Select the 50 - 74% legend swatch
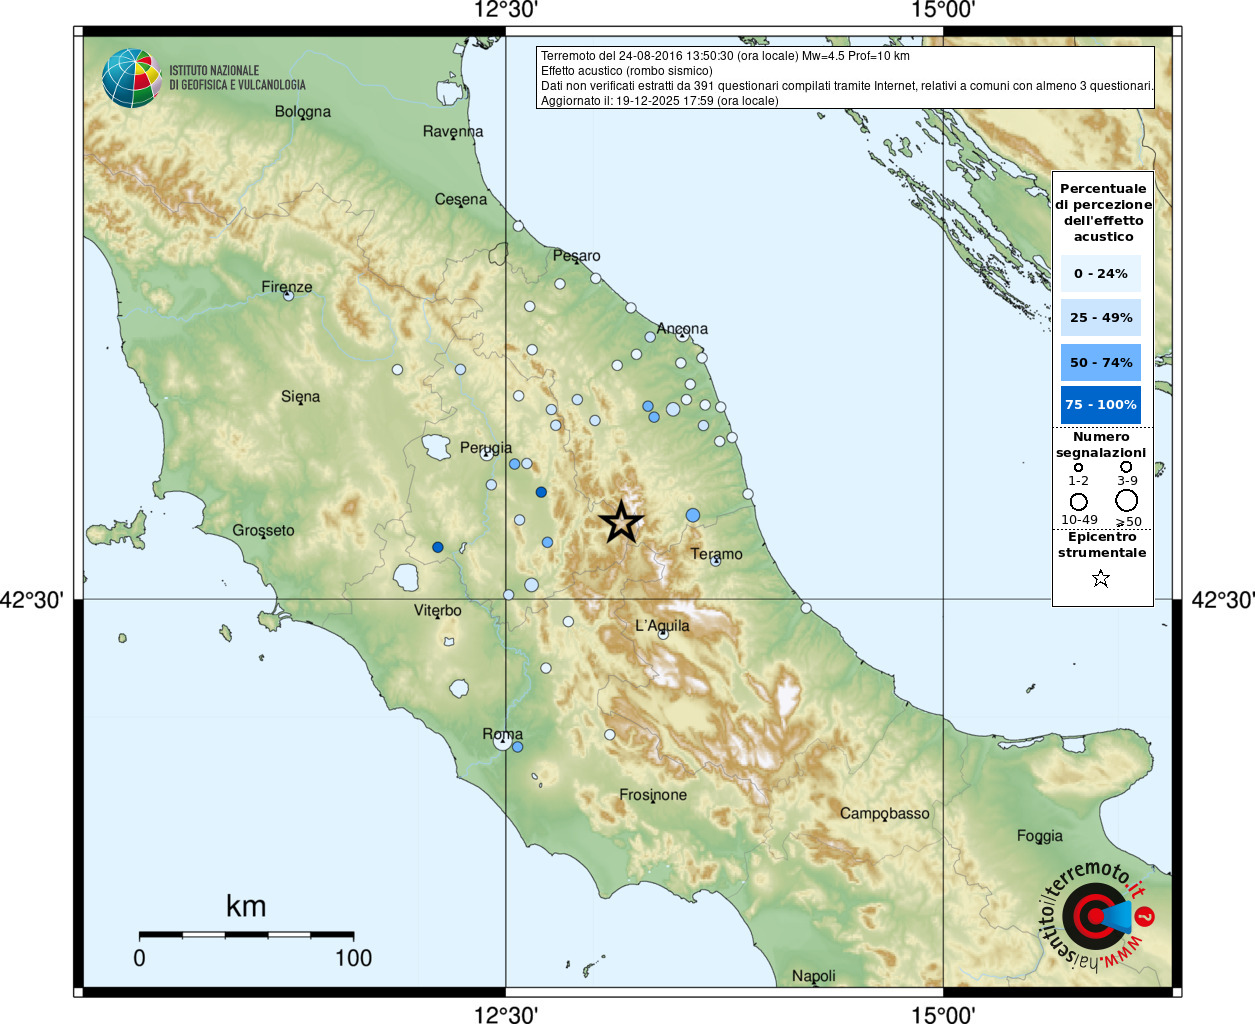Image resolution: width=1255 pixels, height=1024 pixels. tap(1100, 362)
